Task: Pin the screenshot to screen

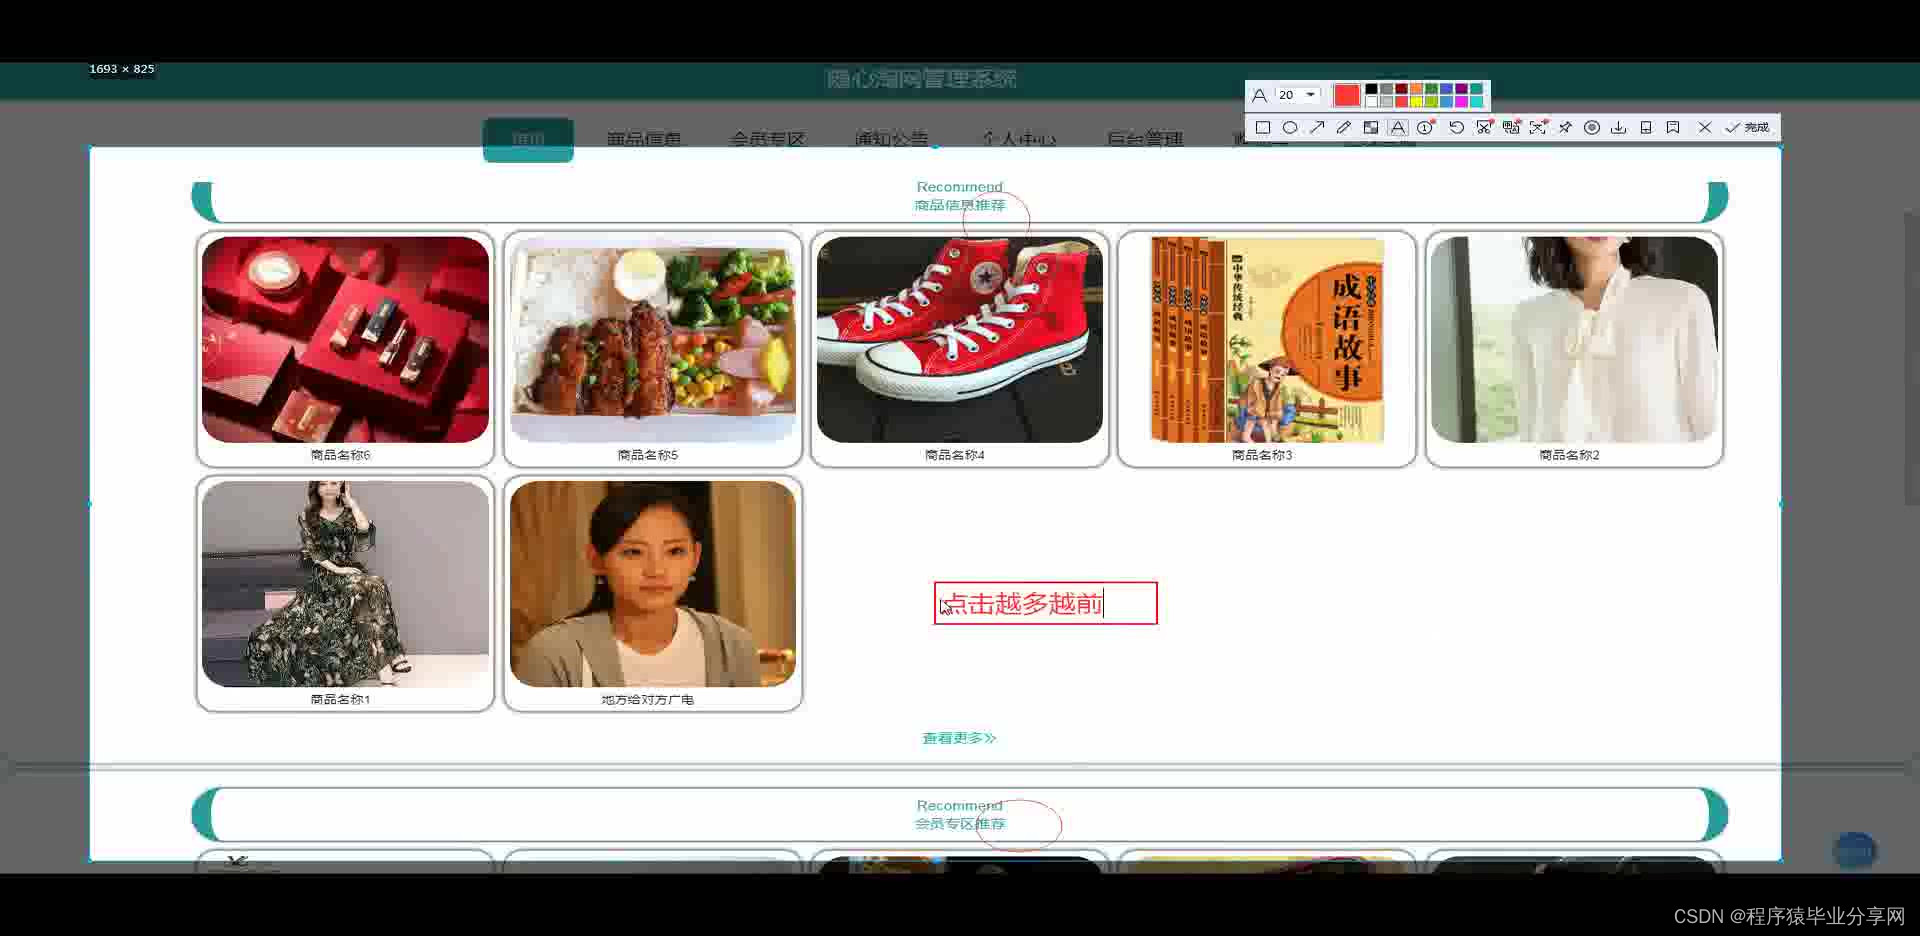Action: click(x=1565, y=128)
